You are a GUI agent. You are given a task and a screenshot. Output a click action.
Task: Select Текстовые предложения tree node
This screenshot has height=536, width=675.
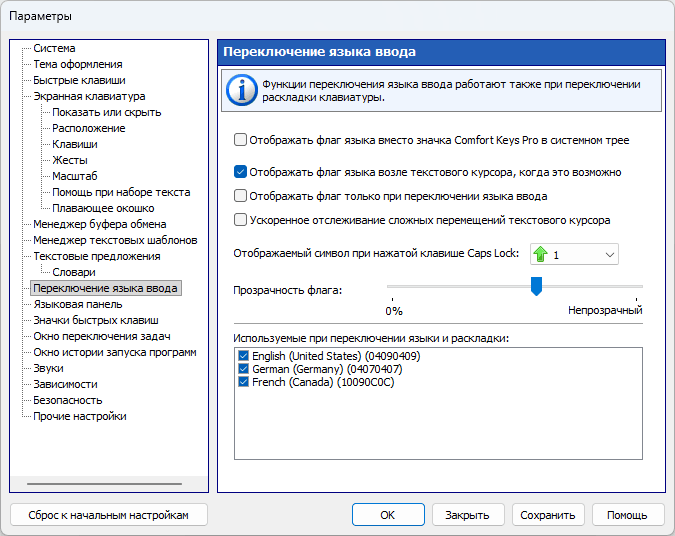(x=97, y=256)
